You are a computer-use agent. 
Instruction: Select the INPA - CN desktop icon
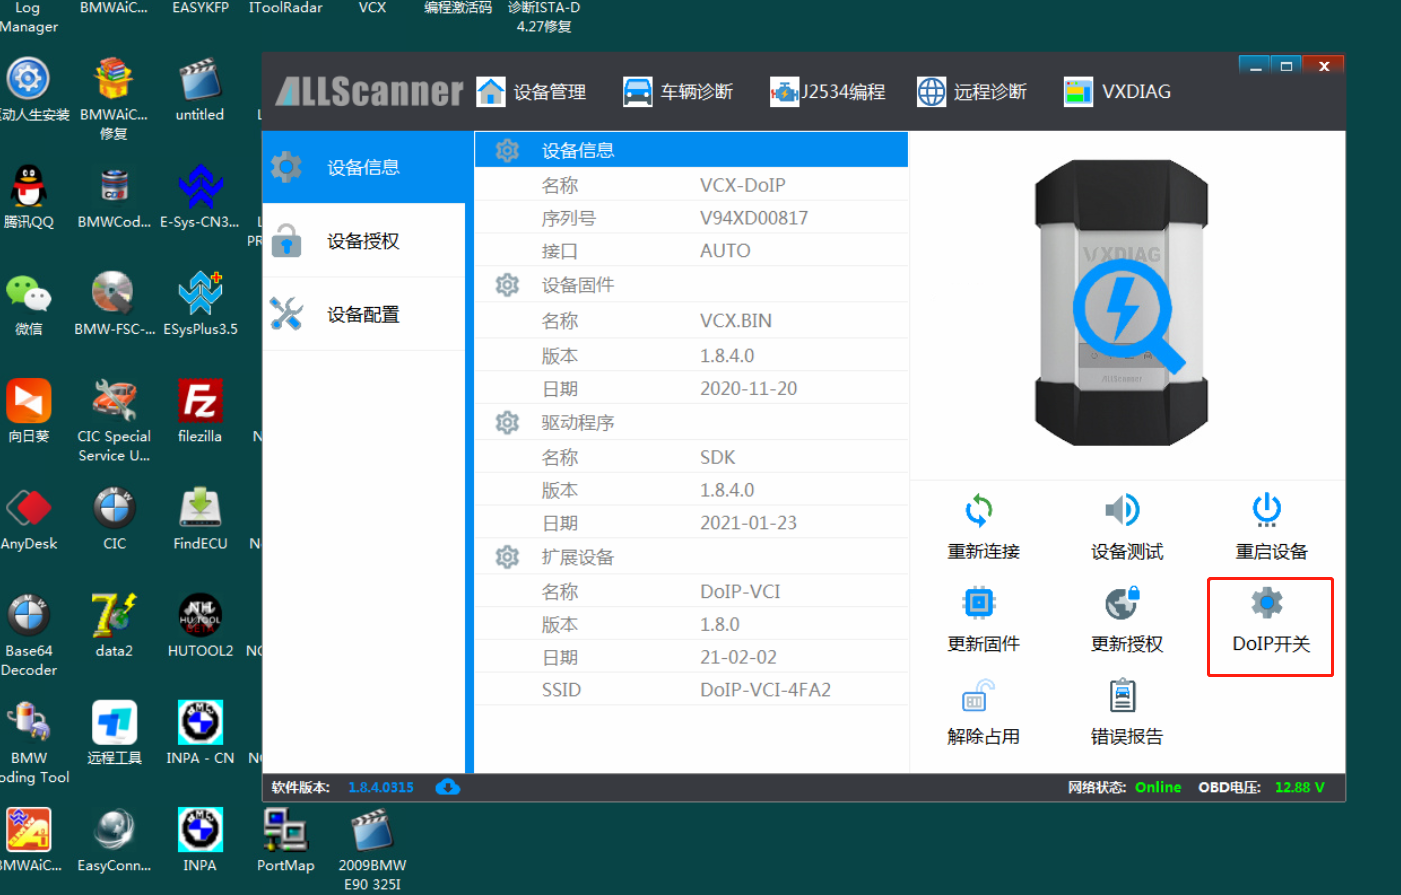pyautogui.click(x=200, y=733)
